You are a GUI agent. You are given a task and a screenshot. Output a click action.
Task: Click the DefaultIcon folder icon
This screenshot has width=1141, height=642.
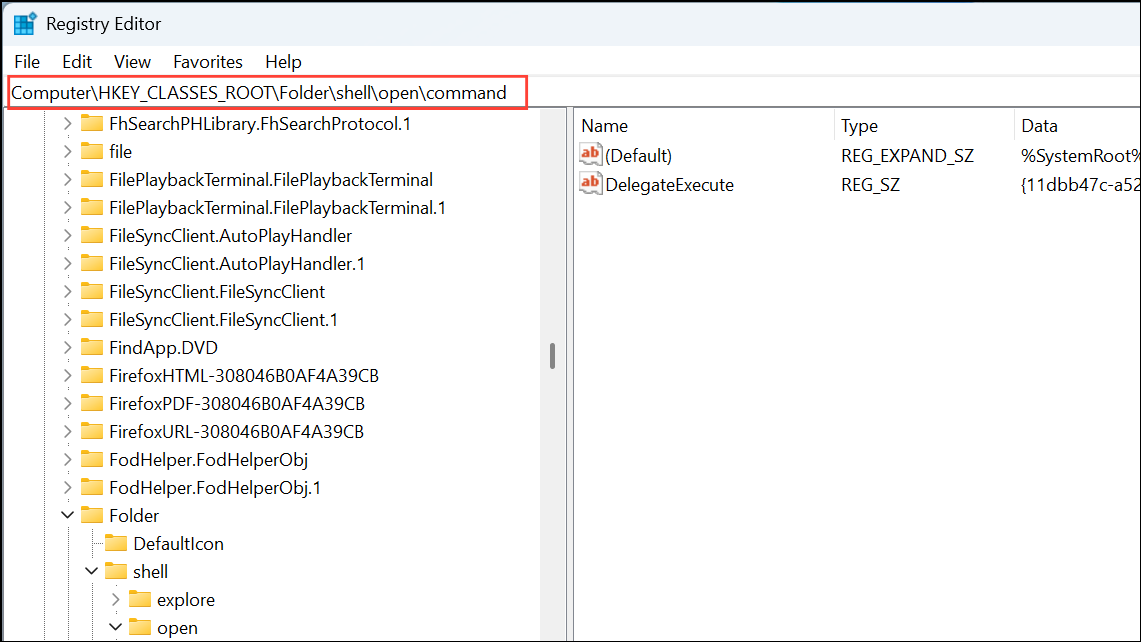(116, 544)
